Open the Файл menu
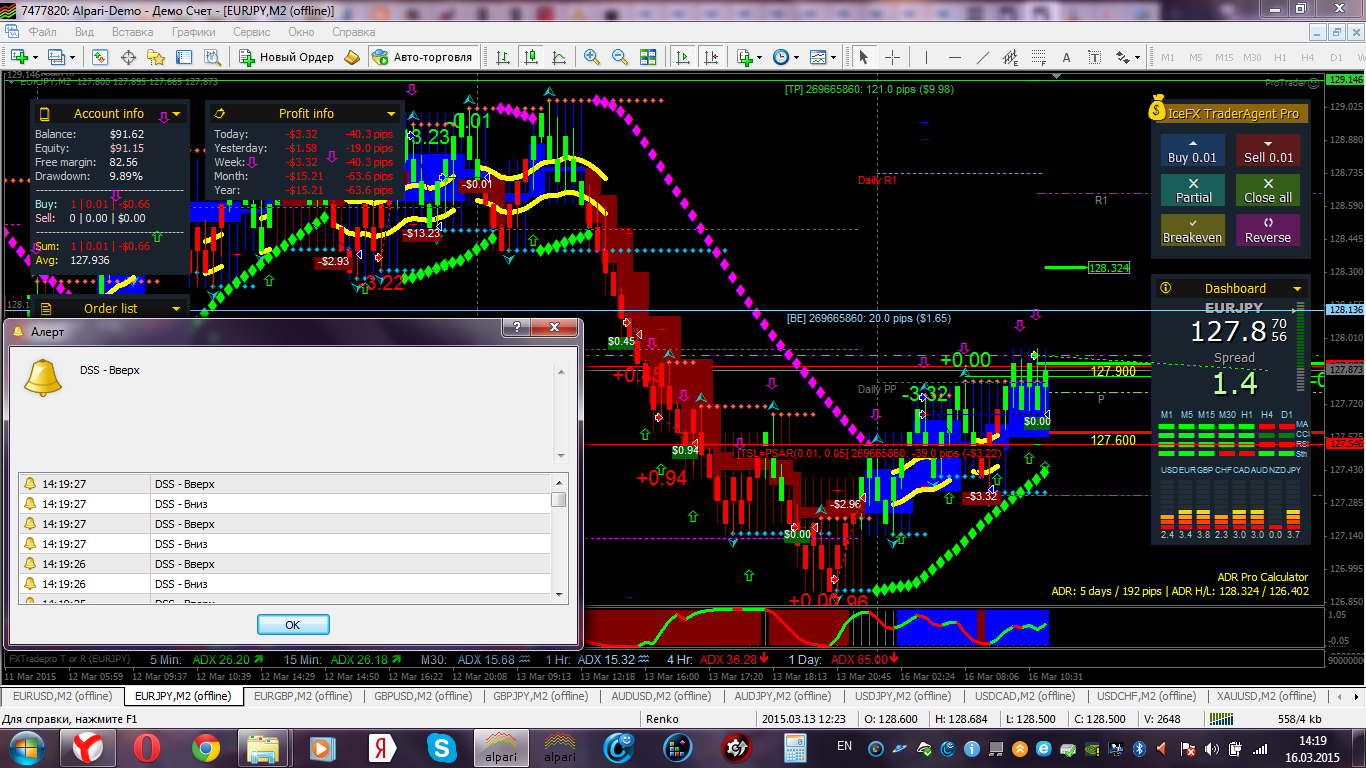Image resolution: width=1366 pixels, height=768 pixels. coord(42,31)
